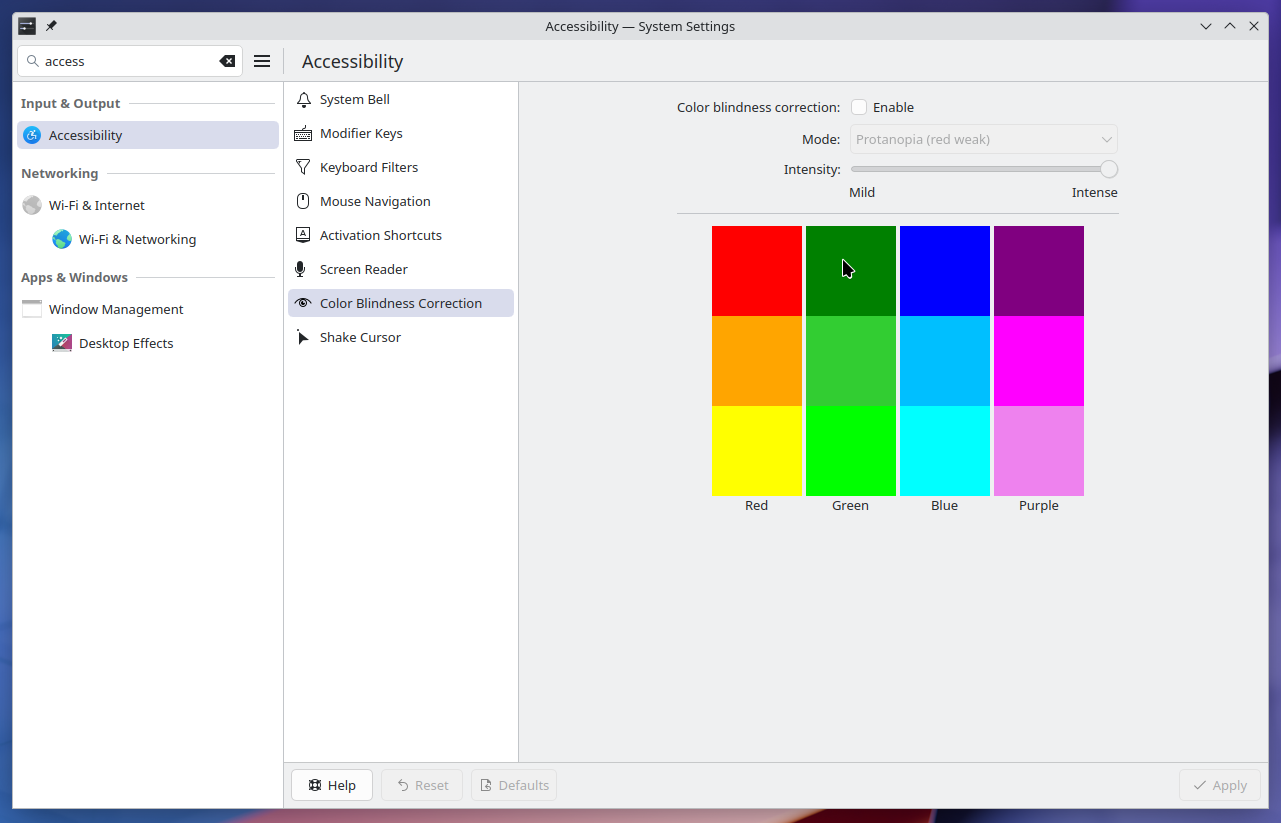Select the System Bell icon
This screenshot has height=823, width=1281.
click(x=304, y=99)
